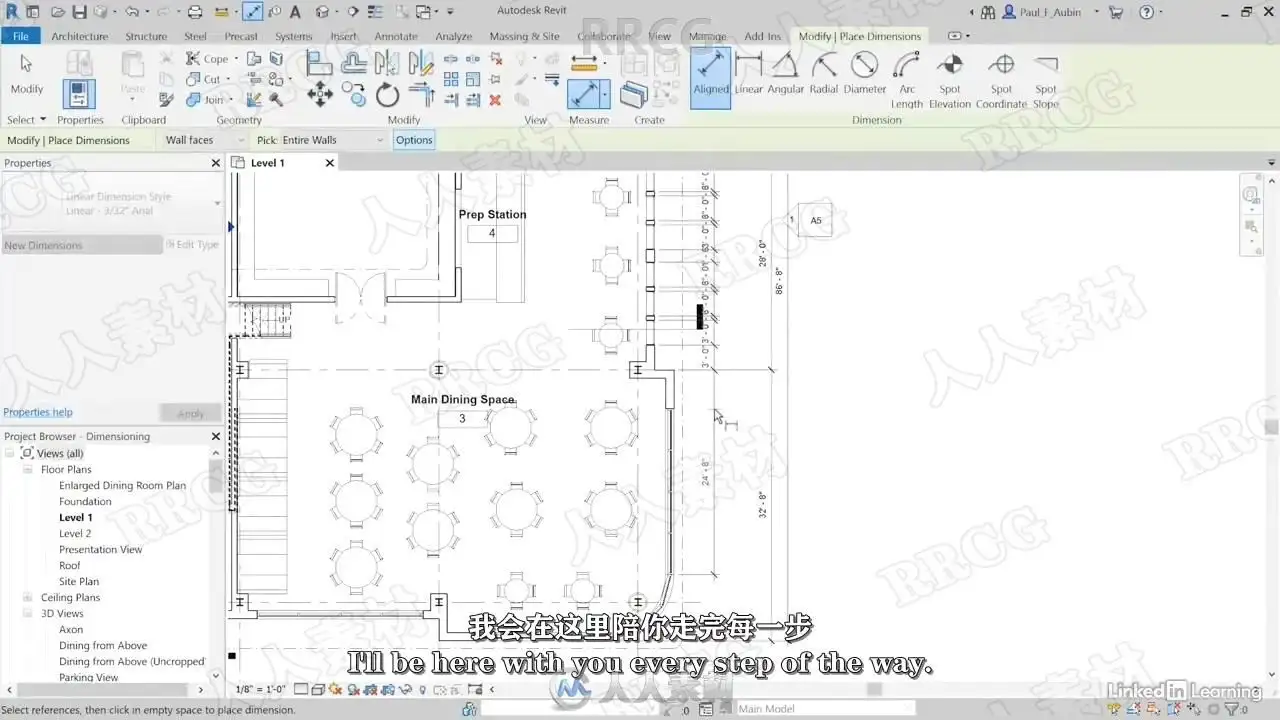
Task: Click the Offset tool icon
Action: coord(353,62)
